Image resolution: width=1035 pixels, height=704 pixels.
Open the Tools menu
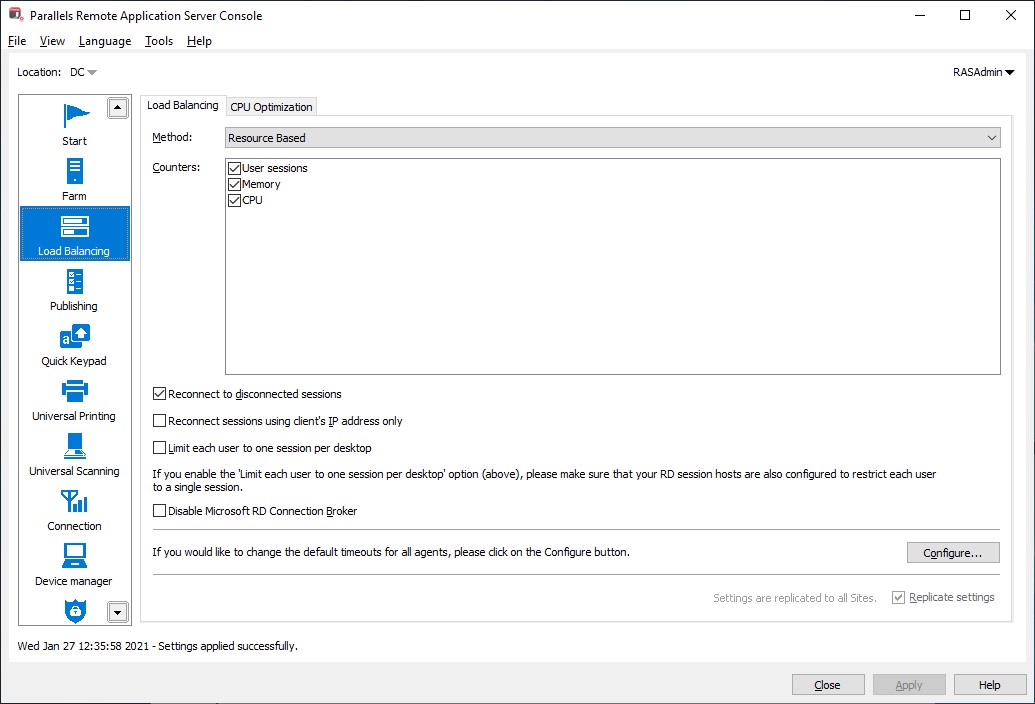point(159,41)
